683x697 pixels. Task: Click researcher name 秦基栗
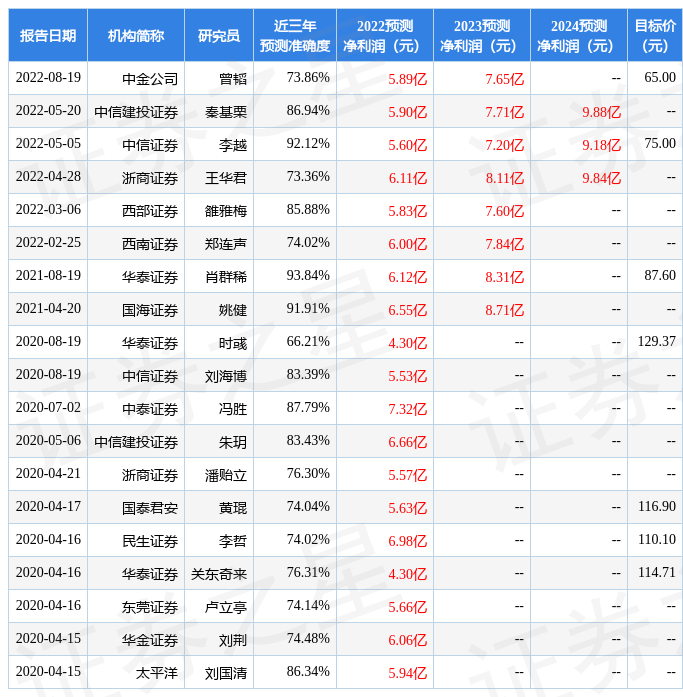(x=226, y=112)
